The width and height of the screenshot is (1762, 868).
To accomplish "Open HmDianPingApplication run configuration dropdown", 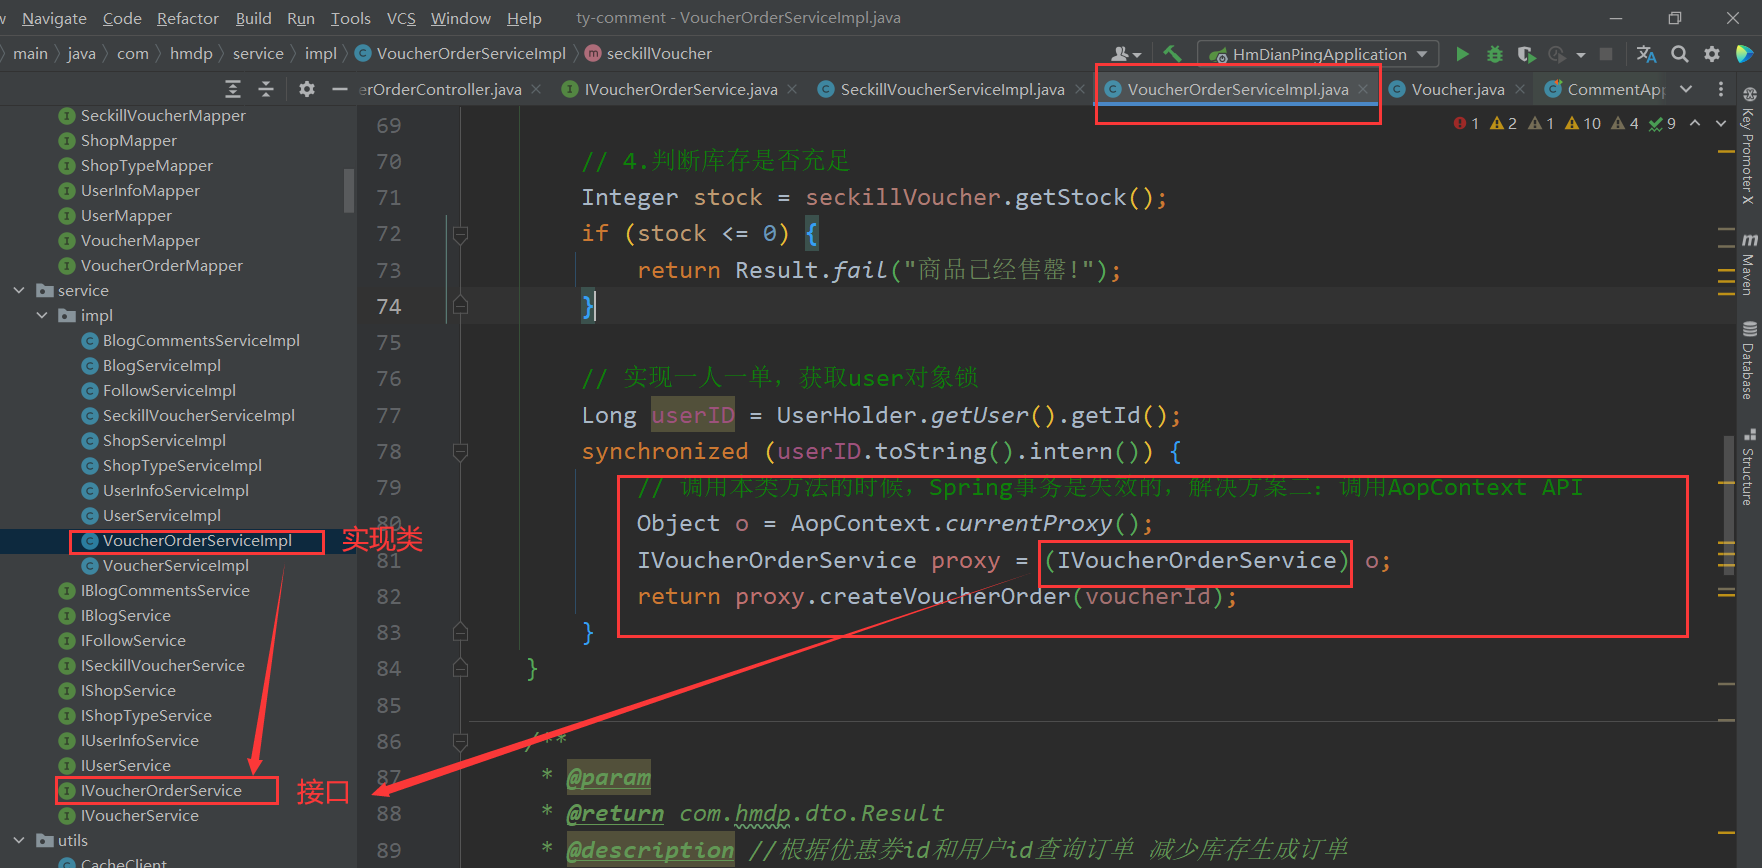I will [1319, 54].
